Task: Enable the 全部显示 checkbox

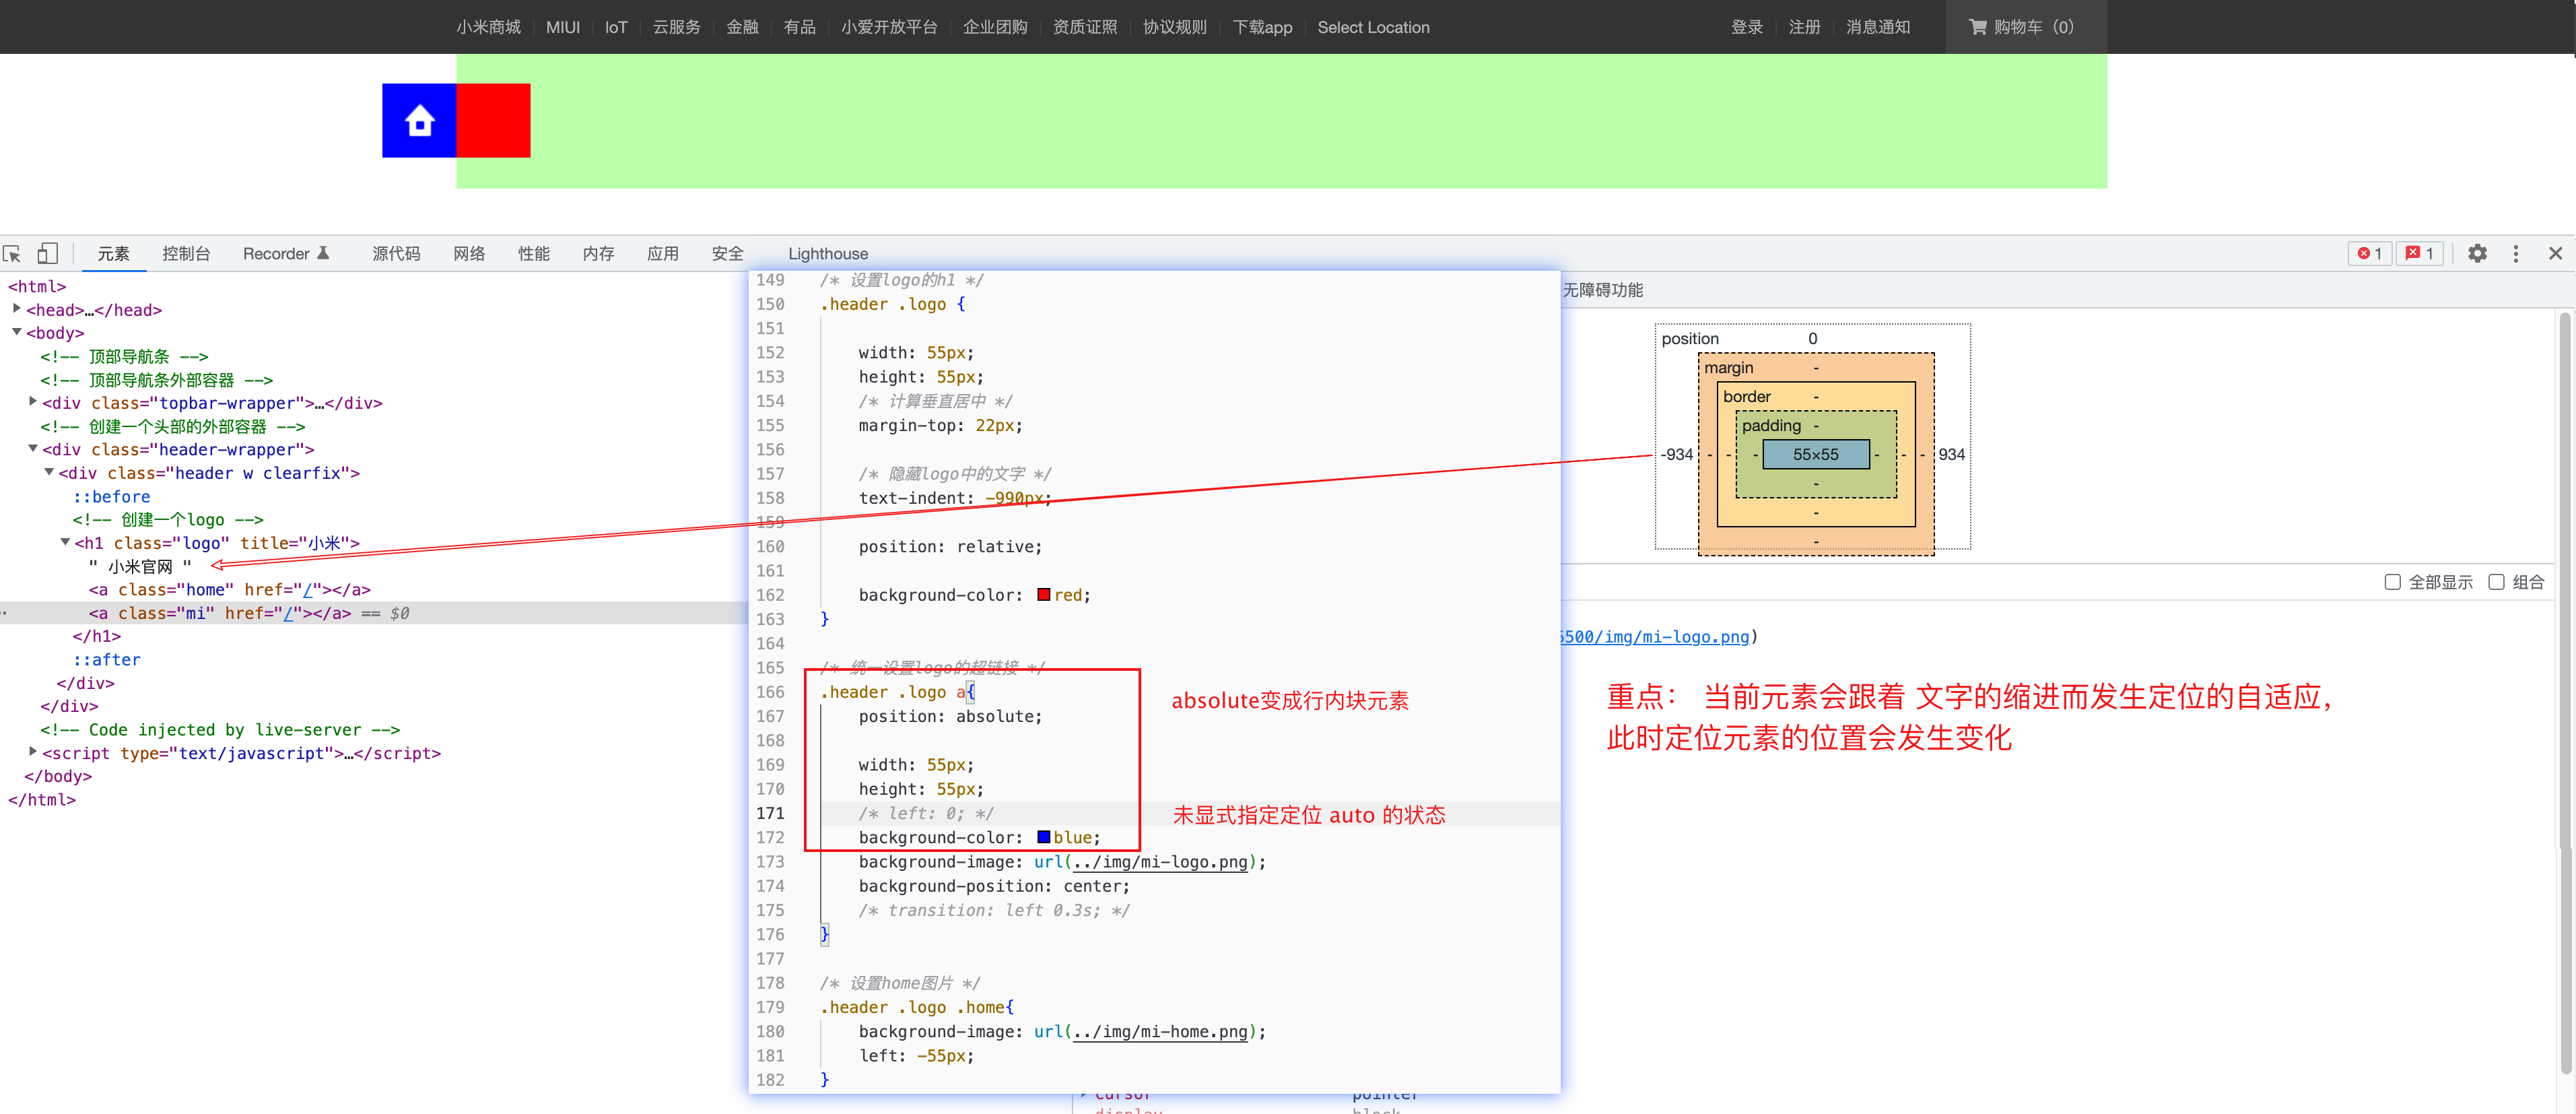Action: point(2392,582)
